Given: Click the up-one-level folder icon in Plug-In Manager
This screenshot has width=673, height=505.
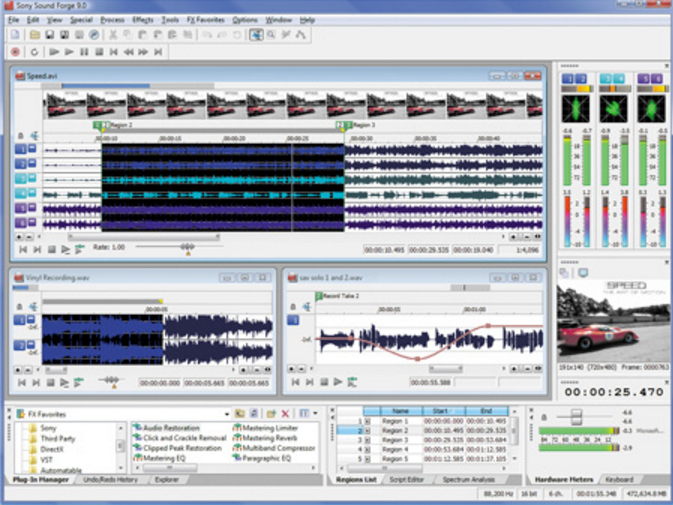Looking at the screenshot, I should point(240,414).
